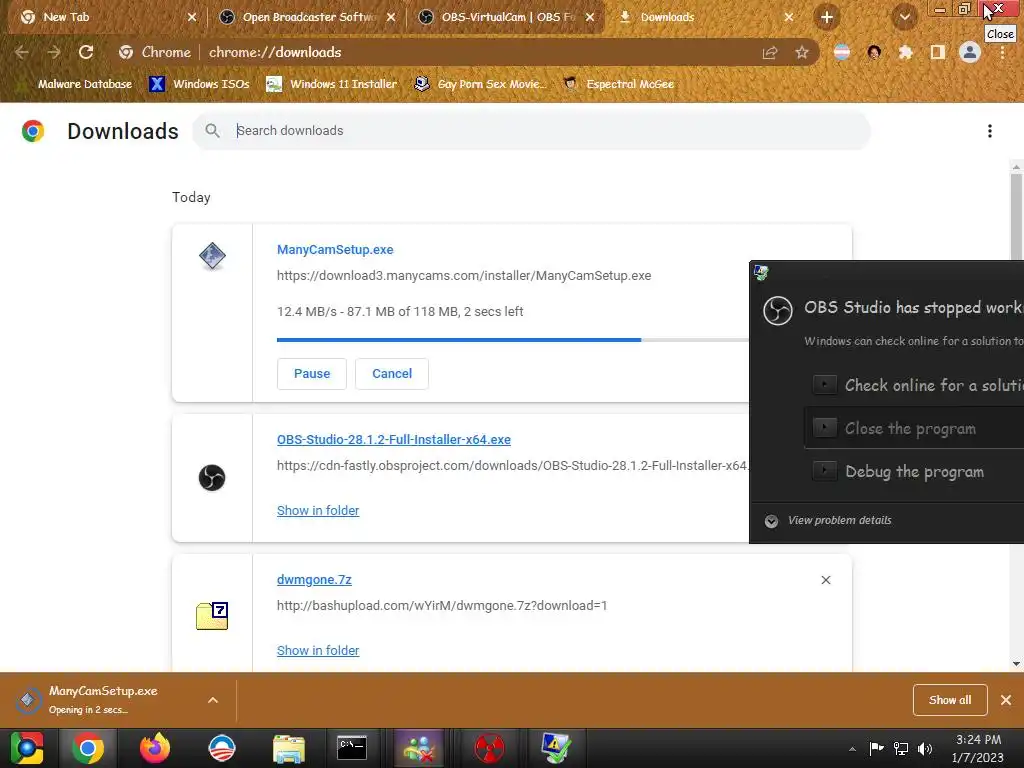Cancel the ManyCamSetup.exe download
1024x768 pixels.
[x=392, y=374]
